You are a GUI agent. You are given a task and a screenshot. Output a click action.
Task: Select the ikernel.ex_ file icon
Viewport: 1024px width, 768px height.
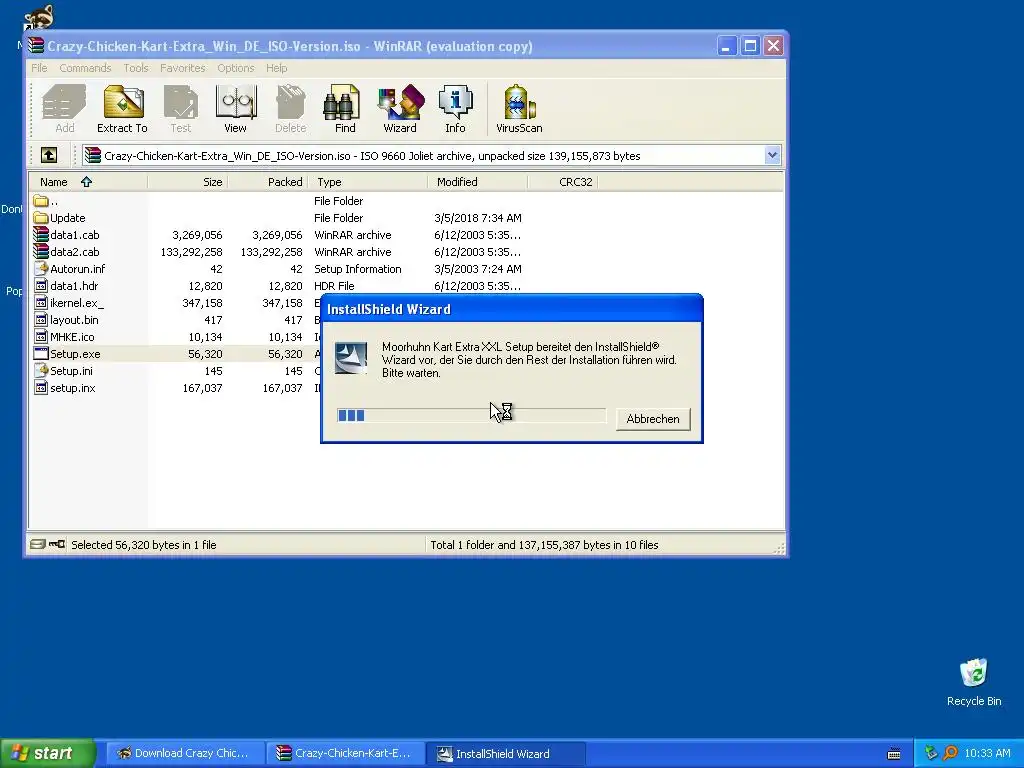(x=41, y=302)
